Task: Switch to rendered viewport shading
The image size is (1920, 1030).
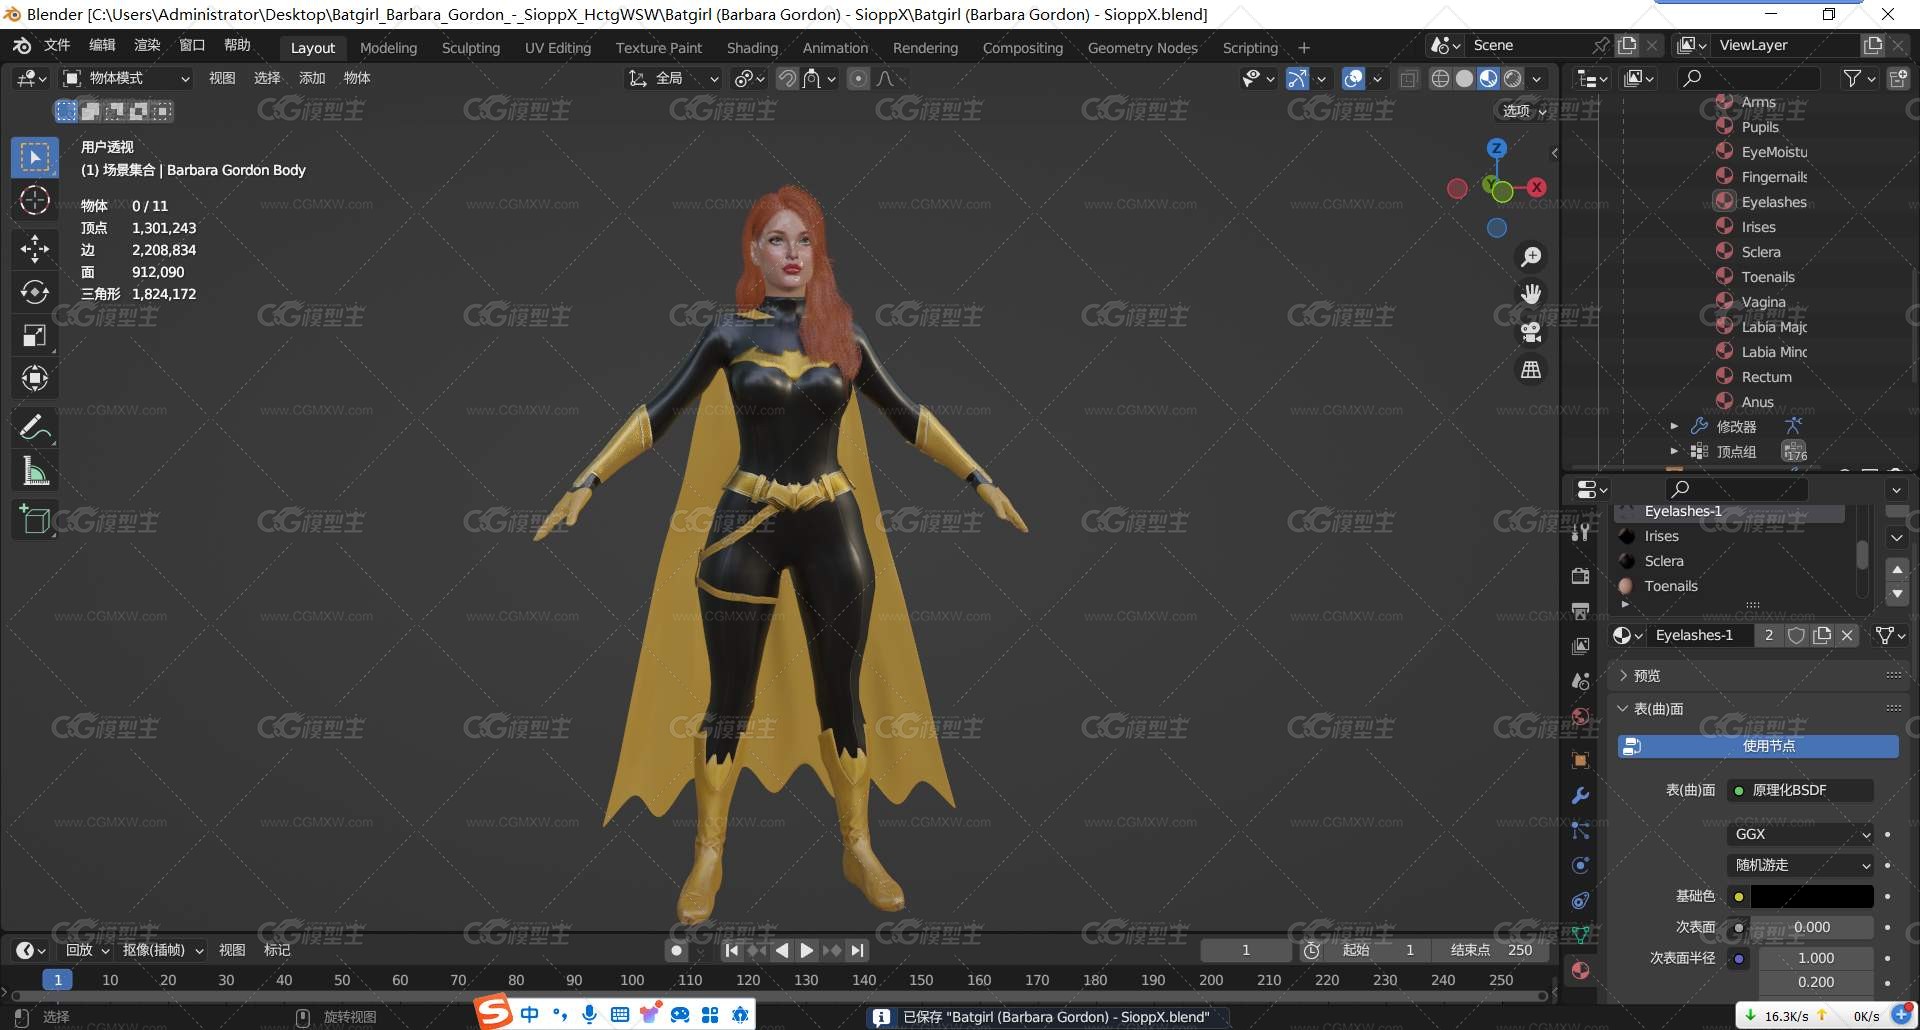Action: [1513, 78]
